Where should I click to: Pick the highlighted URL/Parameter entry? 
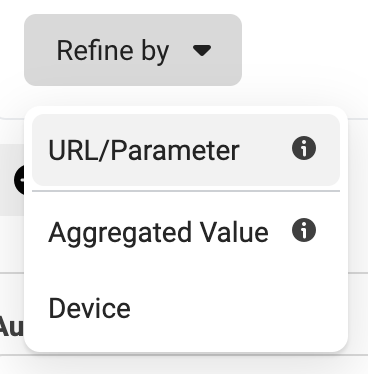tap(186, 150)
